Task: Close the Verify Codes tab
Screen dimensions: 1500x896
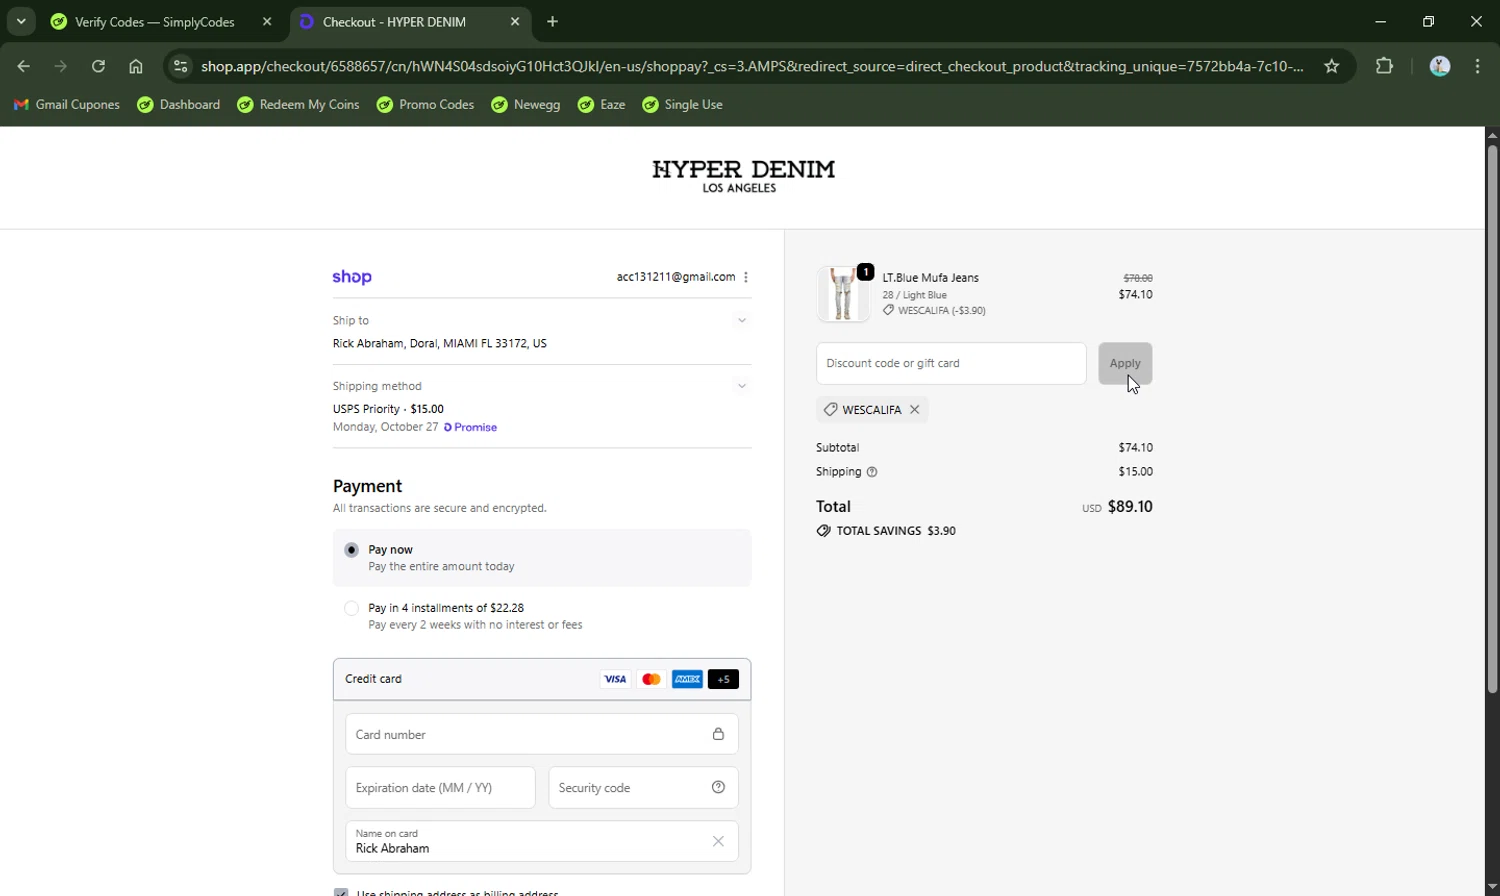Action: pos(267,21)
